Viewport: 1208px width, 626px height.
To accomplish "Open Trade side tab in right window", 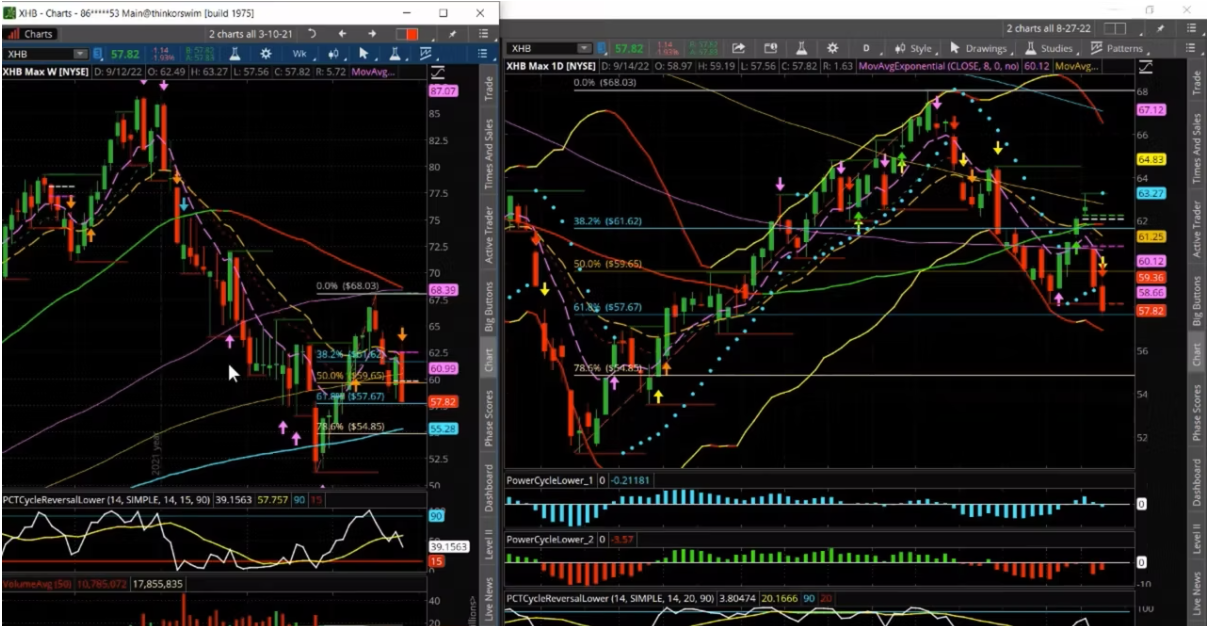I will [x=1198, y=83].
